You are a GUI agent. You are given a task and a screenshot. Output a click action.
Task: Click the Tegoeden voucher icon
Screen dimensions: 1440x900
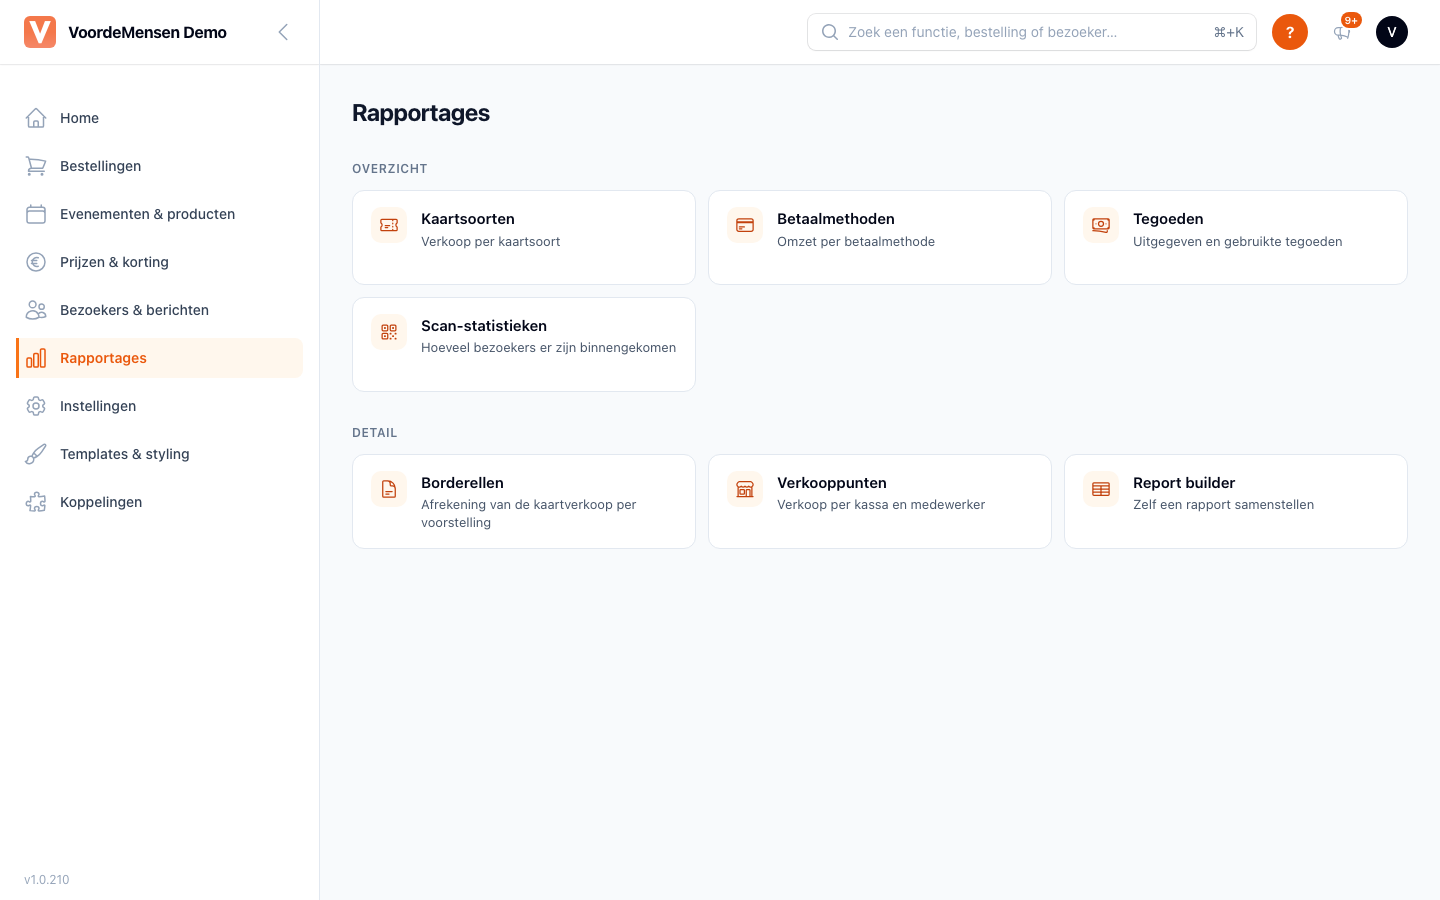tap(1101, 225)
